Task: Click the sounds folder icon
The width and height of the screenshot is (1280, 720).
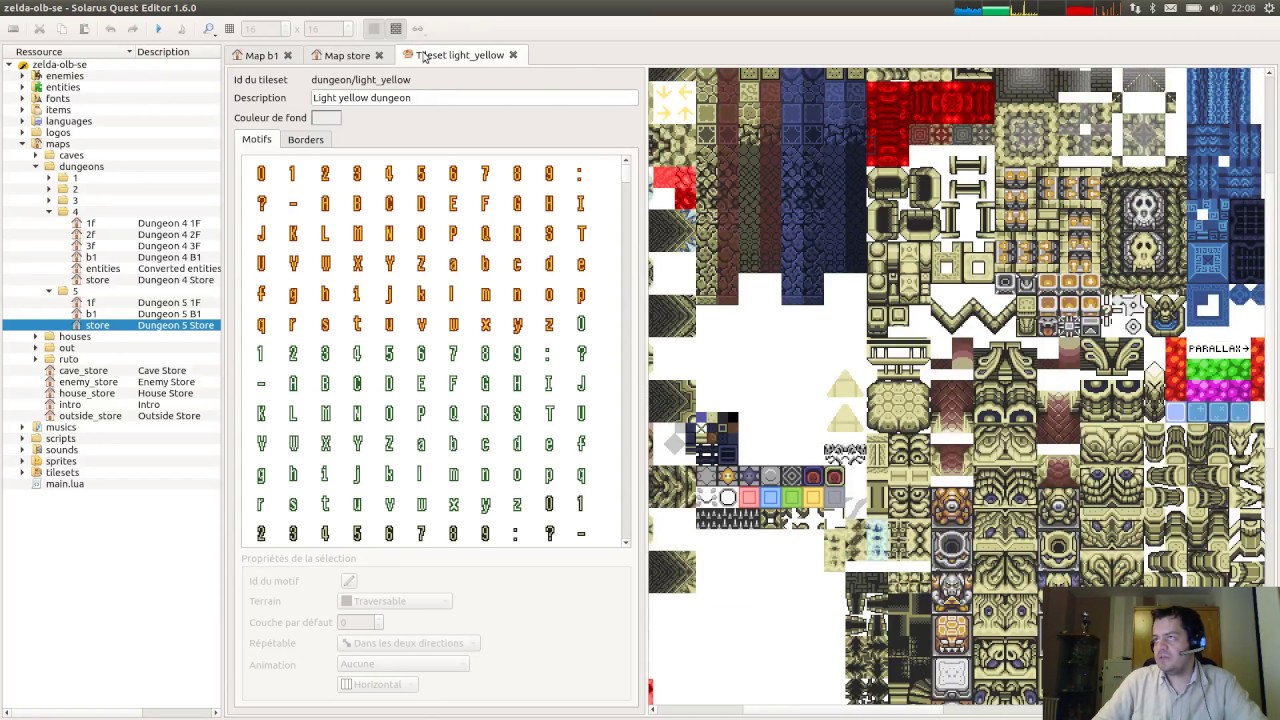Action: click(37, 450)
